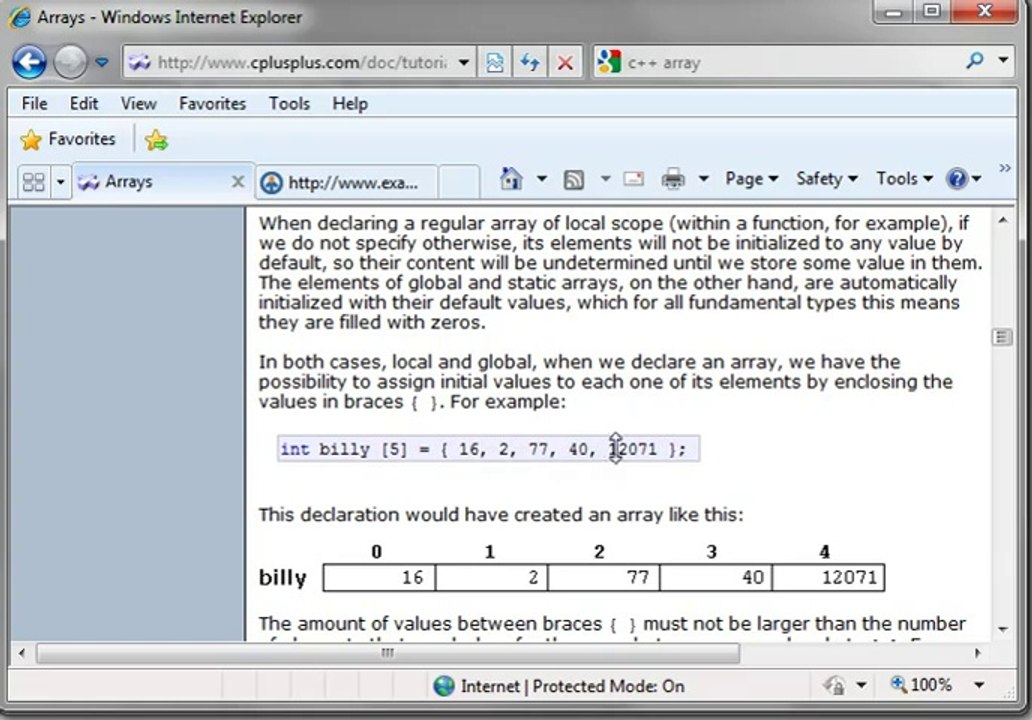Expand the address bar URL dropdown
Screen dimensions: 1032x720
(x=463, y=62)
